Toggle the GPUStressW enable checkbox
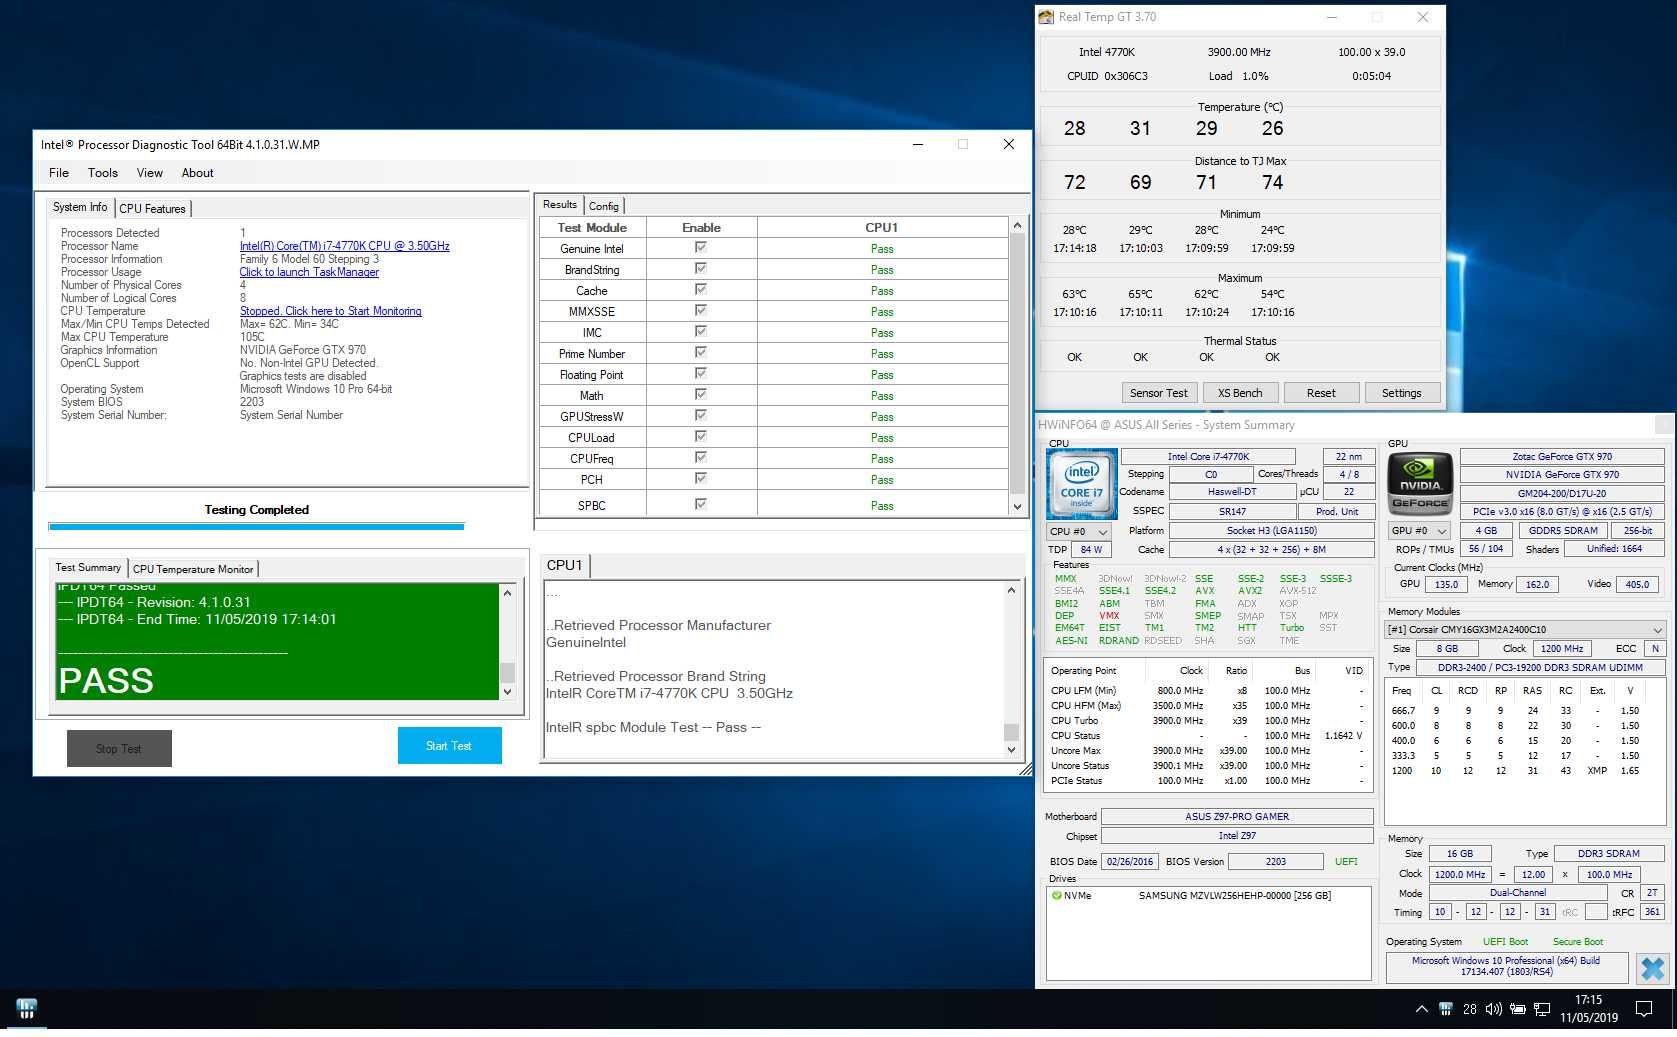This screenshot has width=1677, height=1037. point(701,416)
